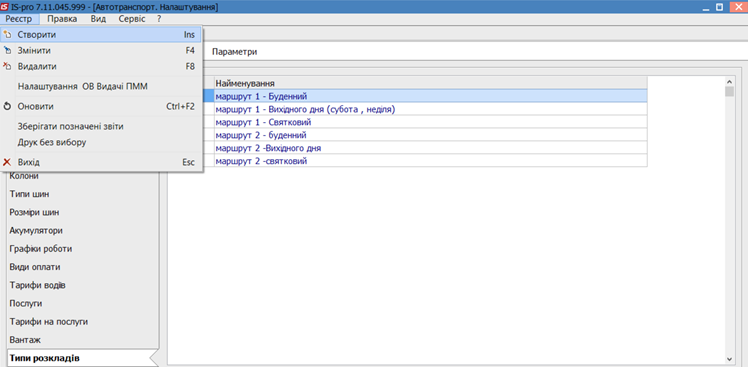Click the Оновити refresh icon
Viewport: 748px width, 367px height.
(x=7, y=106)
